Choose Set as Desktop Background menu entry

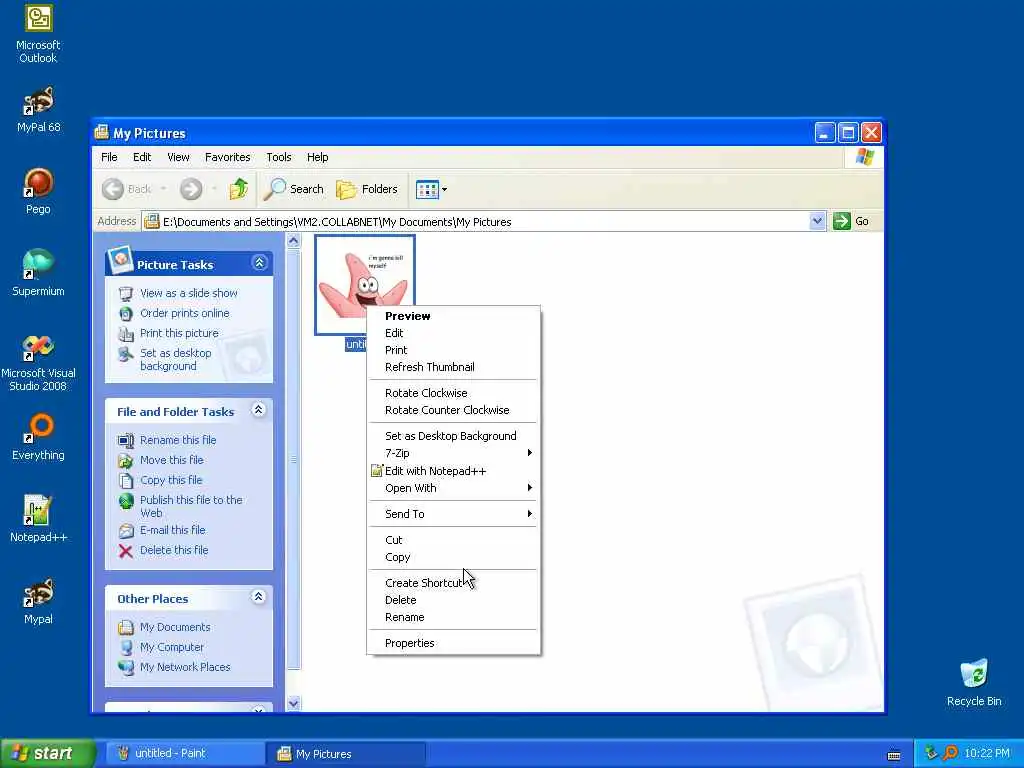click(453, 436)
